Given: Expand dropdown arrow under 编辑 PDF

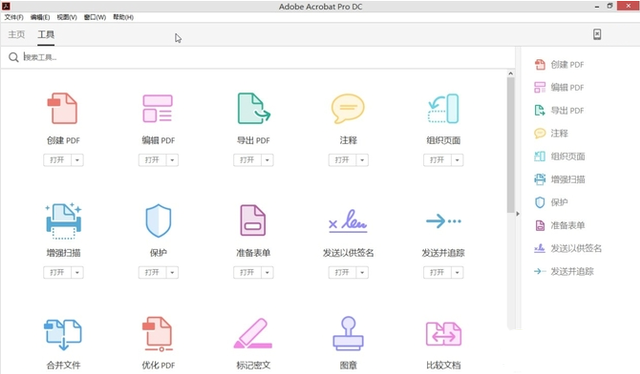Looking at the screenshot, I should click(x=172, y=160).
